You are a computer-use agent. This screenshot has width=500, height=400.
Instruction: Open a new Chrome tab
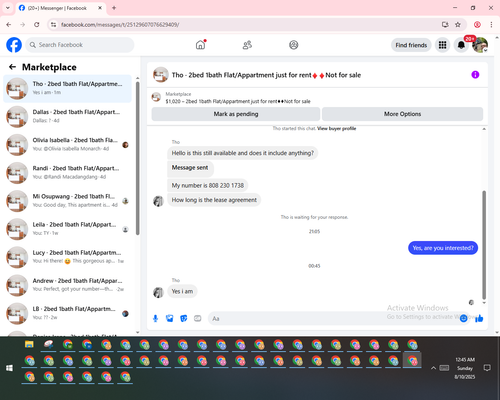[114, 8]
